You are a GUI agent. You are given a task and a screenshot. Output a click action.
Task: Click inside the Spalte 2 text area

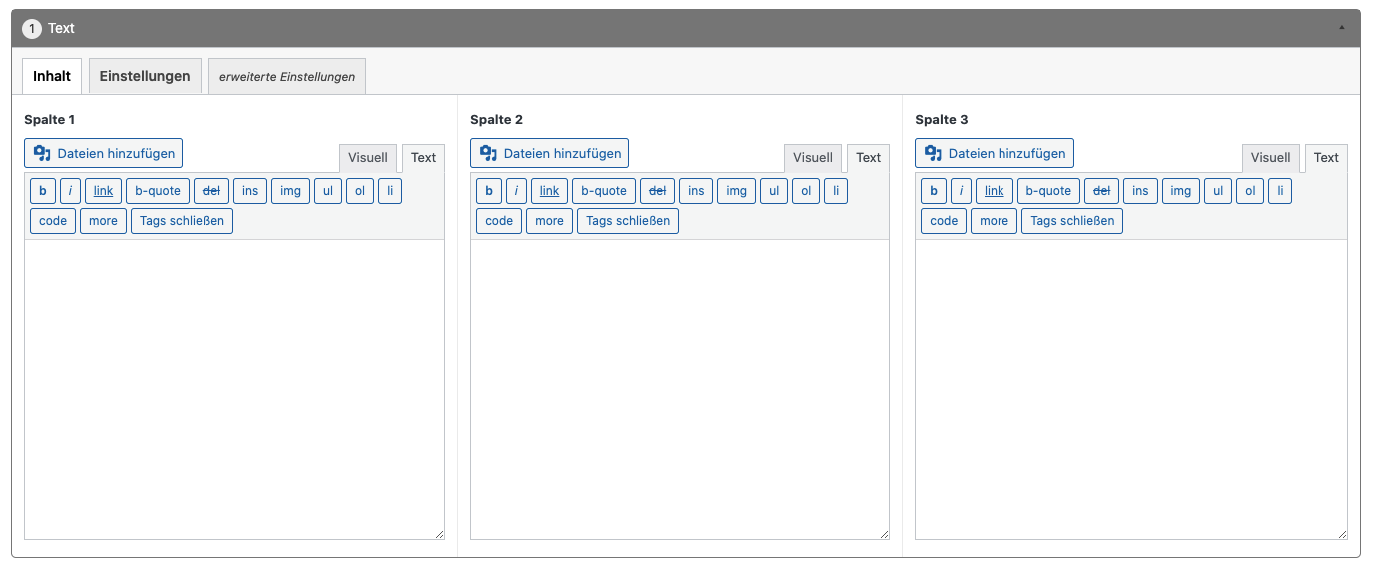[x=679, y=390]
